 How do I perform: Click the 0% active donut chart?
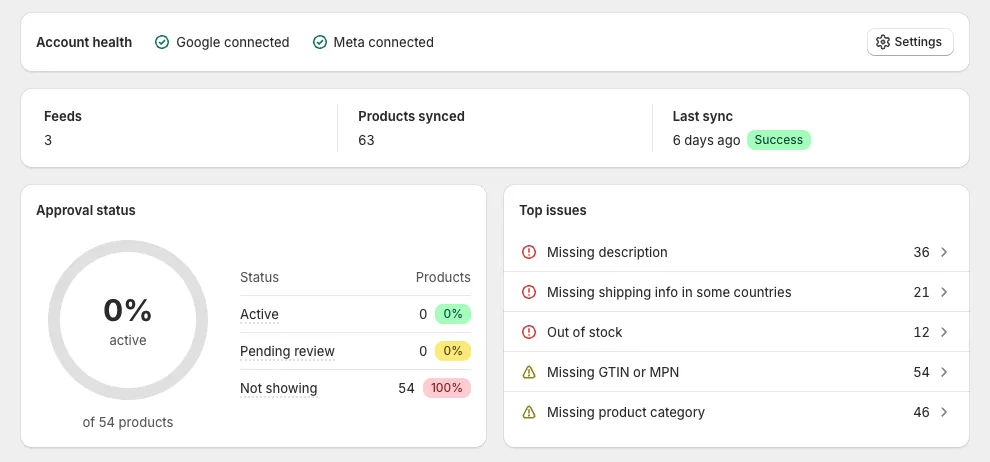click(128, 320)
